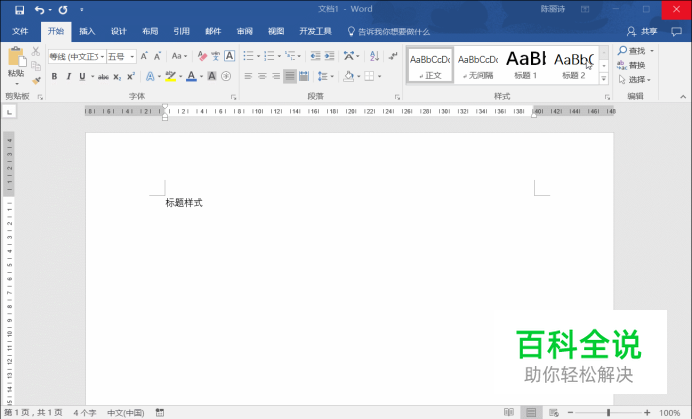The image size is (692, 419).
Task: Switch to the 布局 tab
Action: 150,31
